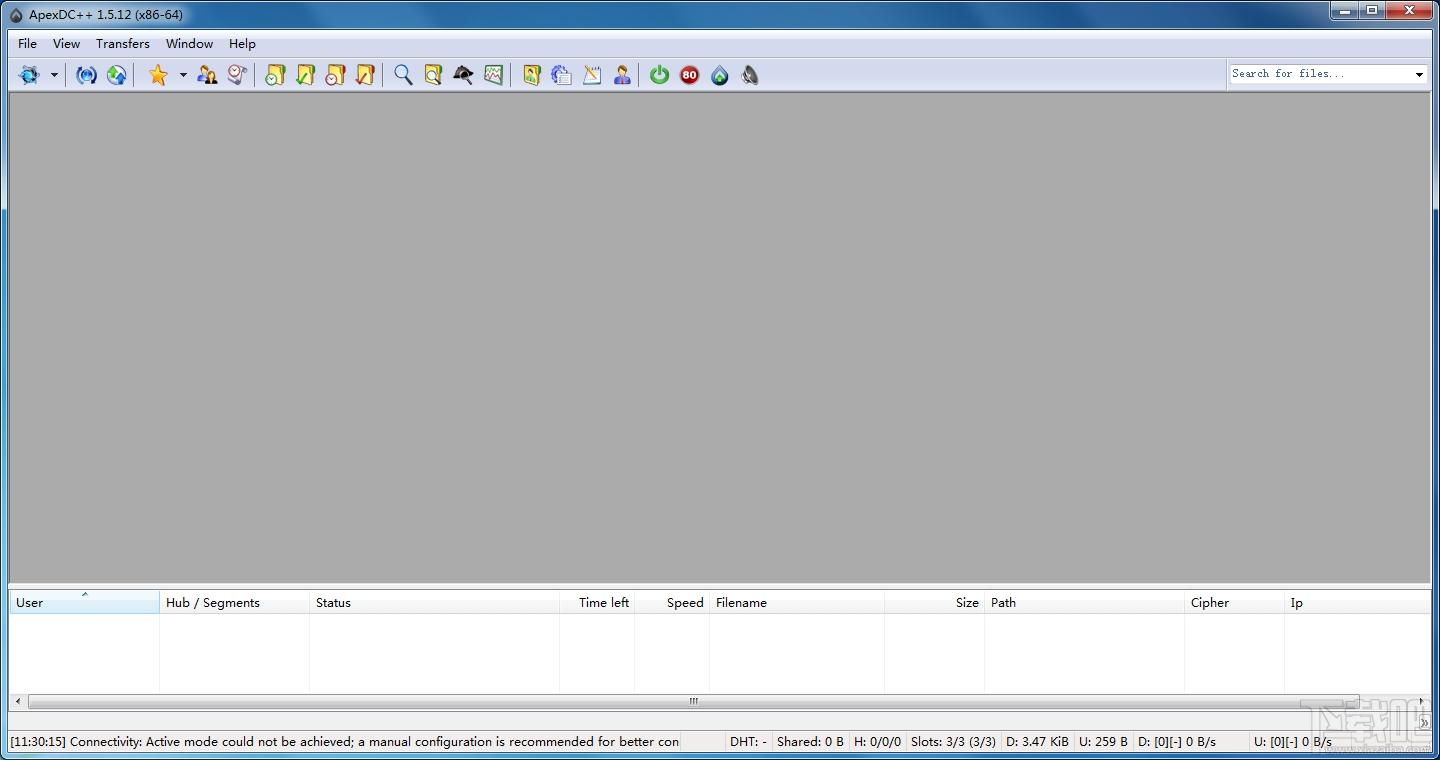Open the Search Spy hat icon
This screenshot has height=760, width=1440.
[x=463, y=75]
